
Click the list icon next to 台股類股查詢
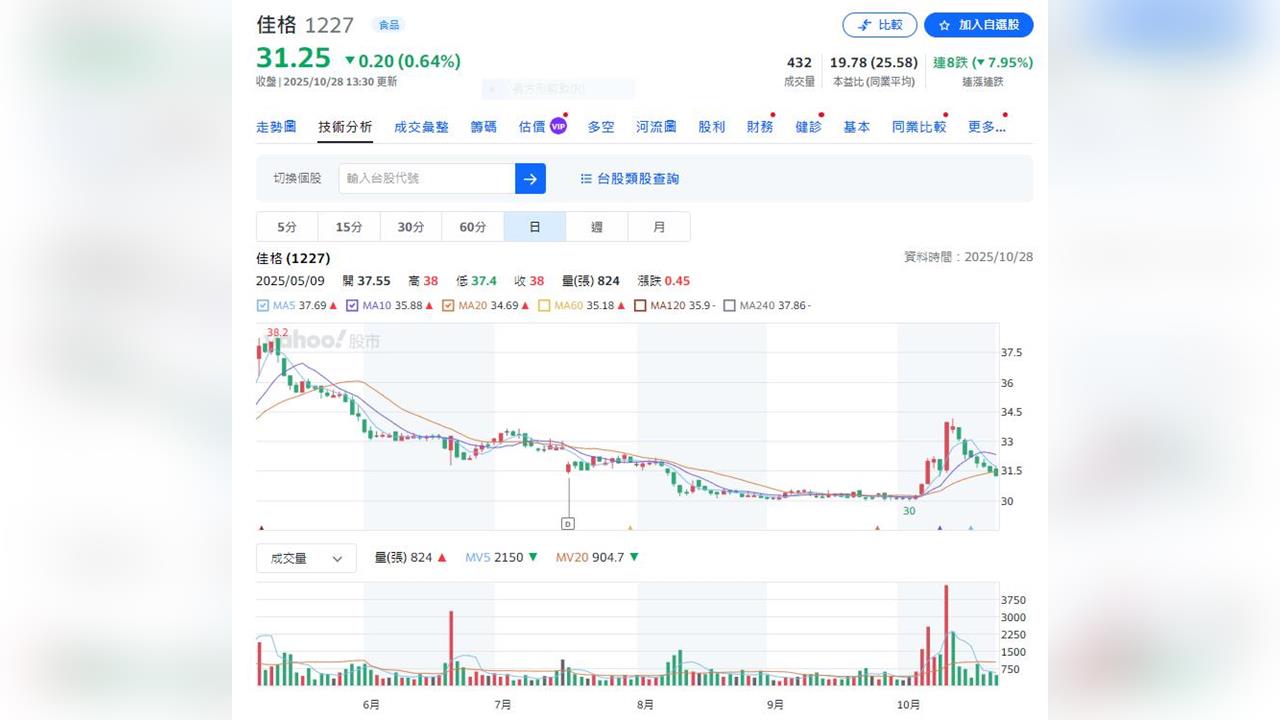pyautogui.click(x=585, y=178)
